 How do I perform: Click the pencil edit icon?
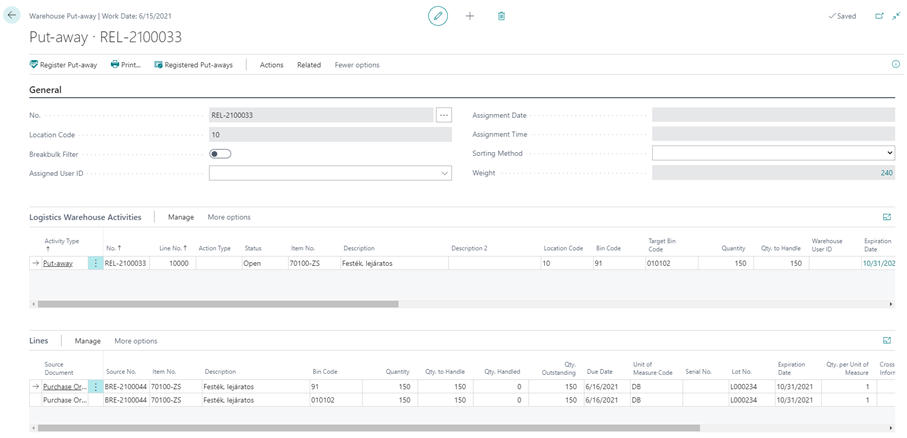point(437,16)
